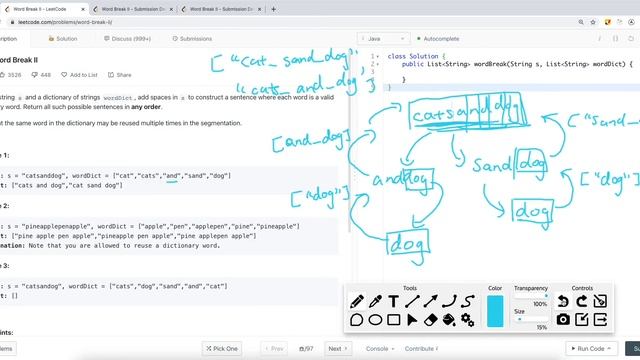Click the browser address bar URL
The height and width of the screenshot is (360, 640).
[x=65, y=22]
